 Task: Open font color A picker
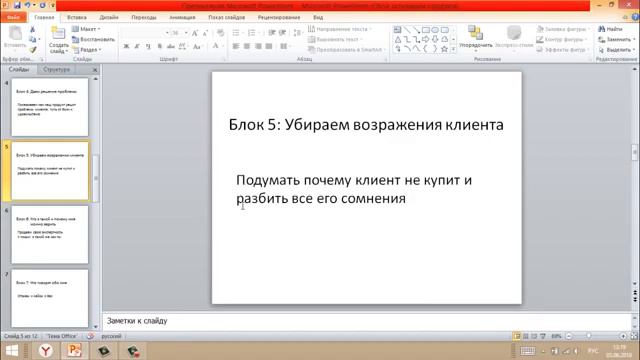pyautogui.click(x=216, y=46)
